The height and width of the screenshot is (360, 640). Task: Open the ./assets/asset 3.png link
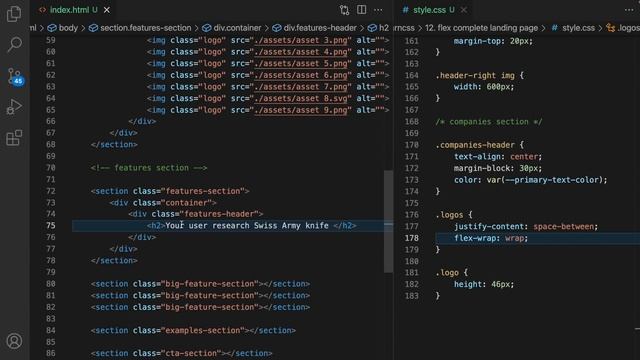301,40
